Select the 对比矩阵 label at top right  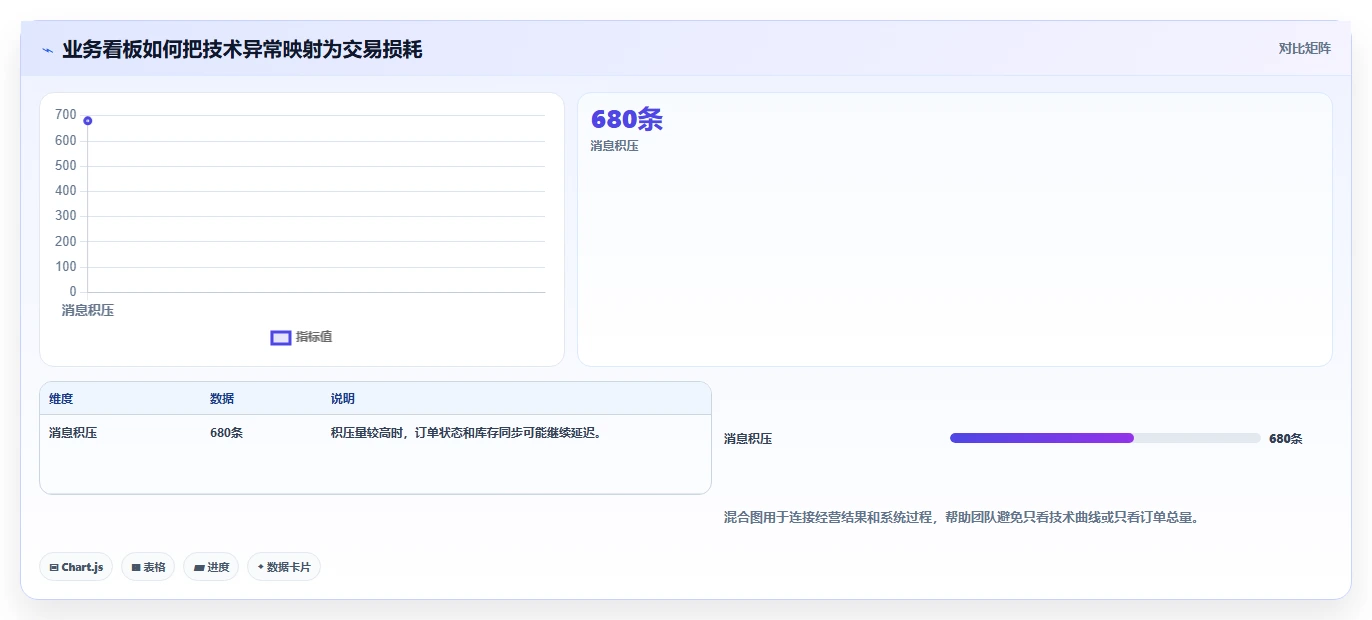click(1305, 48)
